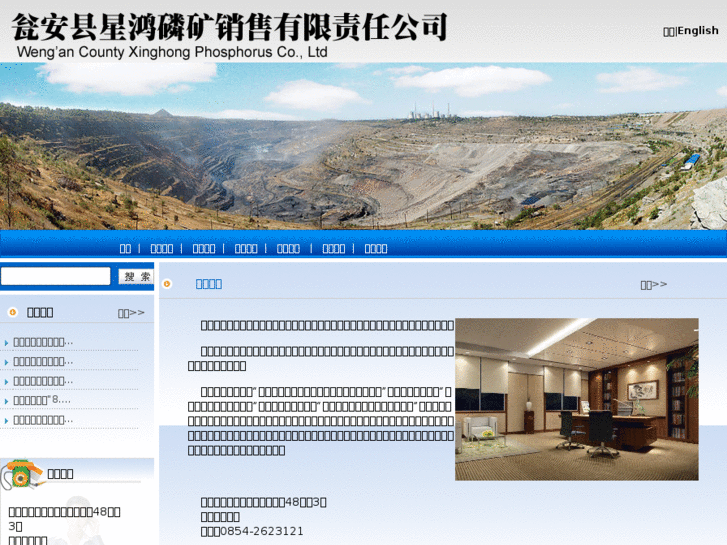Select the phone number 0854-2623121 text
The image size is (727, 545).
point(261,531)
